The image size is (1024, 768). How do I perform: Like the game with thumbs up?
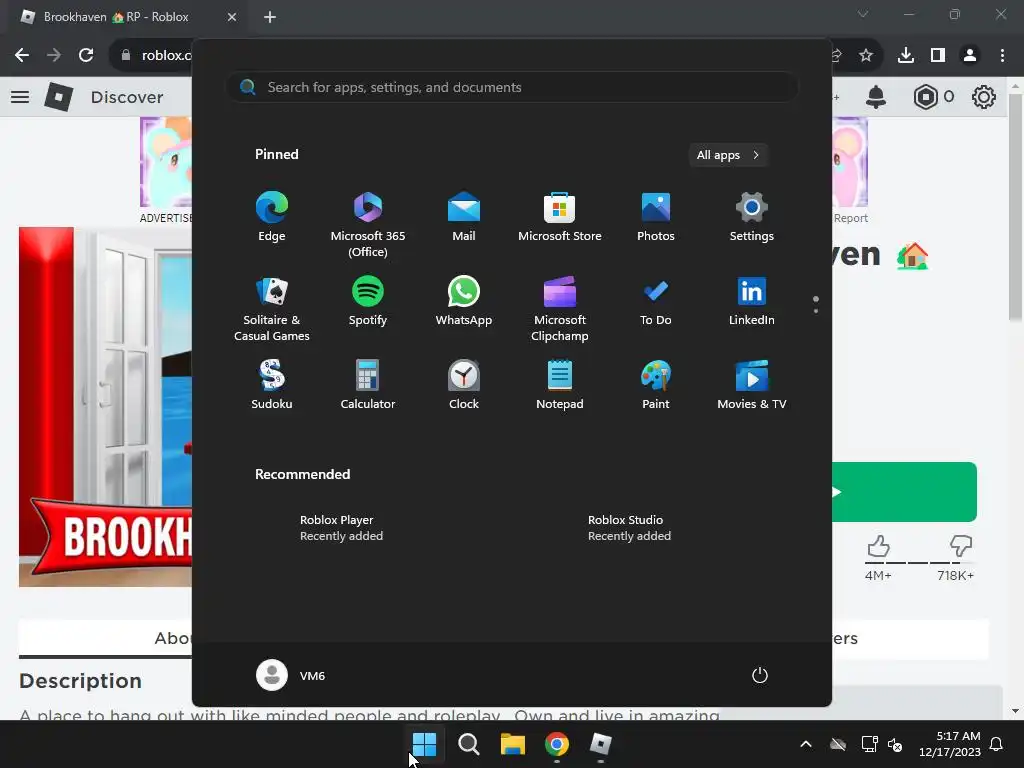878,546
